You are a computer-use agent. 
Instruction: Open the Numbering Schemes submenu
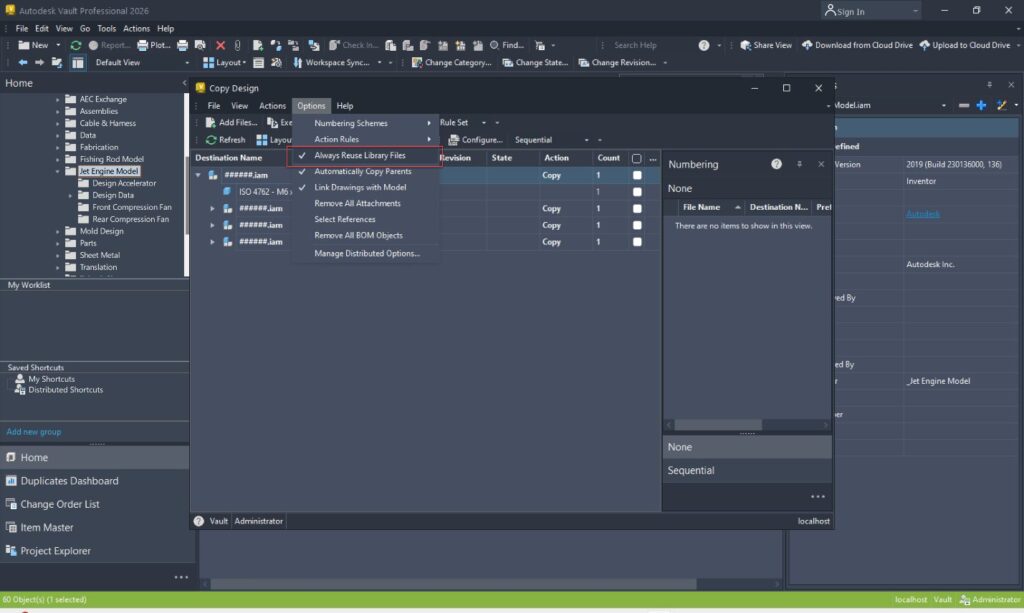pos(351,123)
